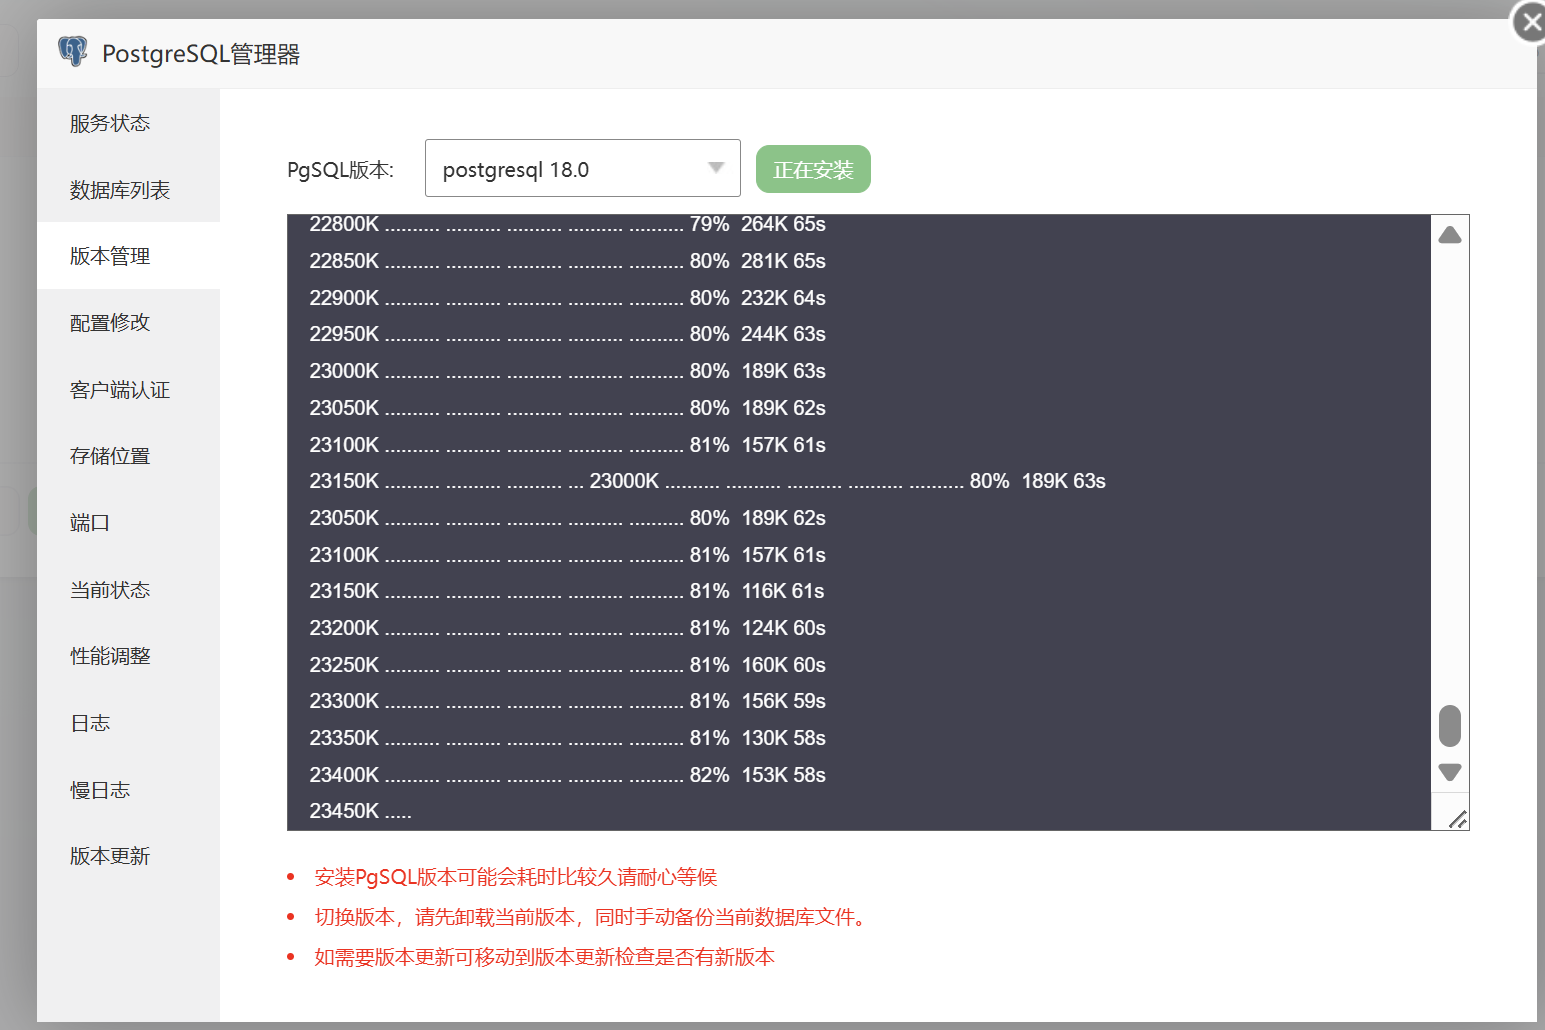The image size is (1545, 1030).
Task: Open 存储位置 settings
Action: 109,455
